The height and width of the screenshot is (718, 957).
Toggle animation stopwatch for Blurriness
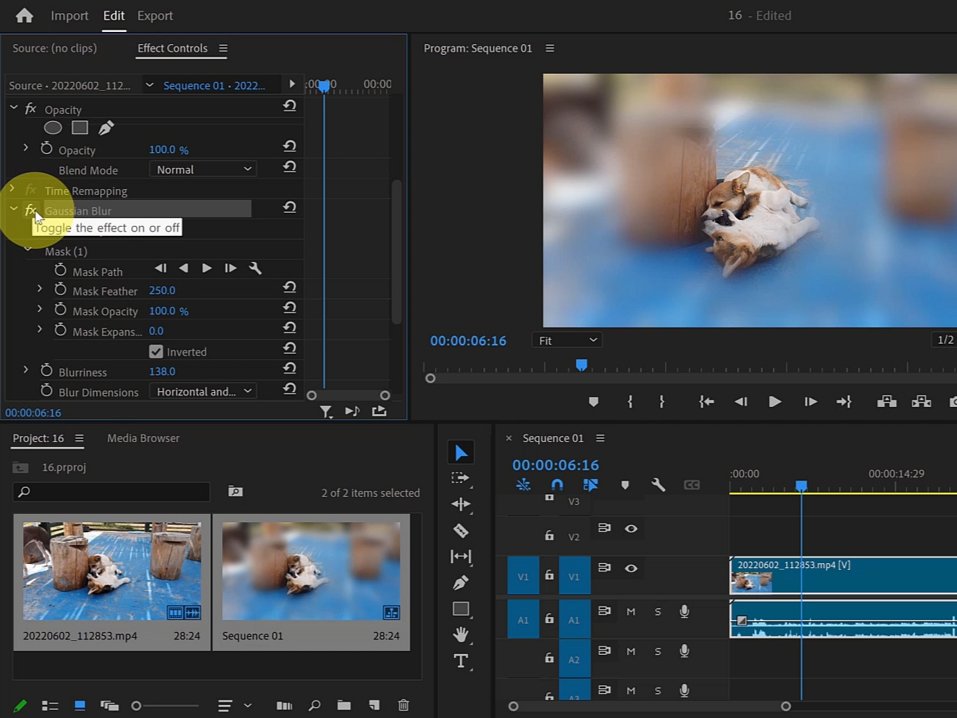(46, 370)
